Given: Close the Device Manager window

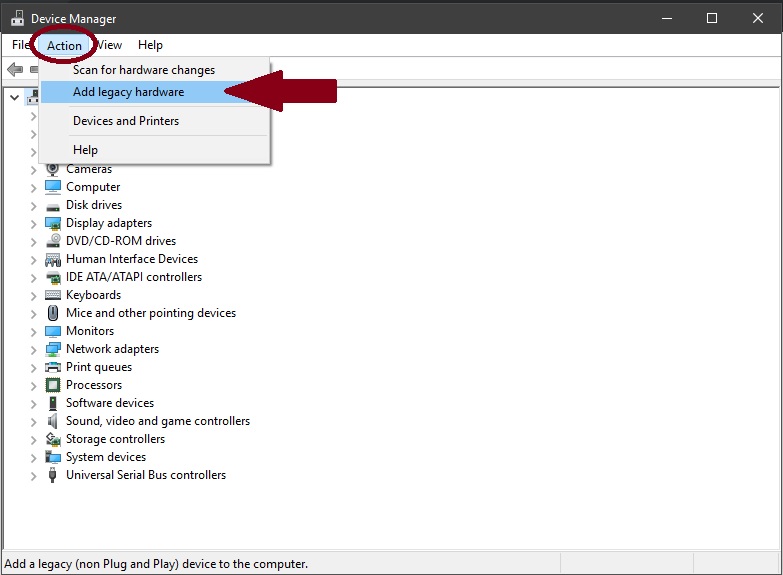Looking at the screenshot, I should coord(758,18).
